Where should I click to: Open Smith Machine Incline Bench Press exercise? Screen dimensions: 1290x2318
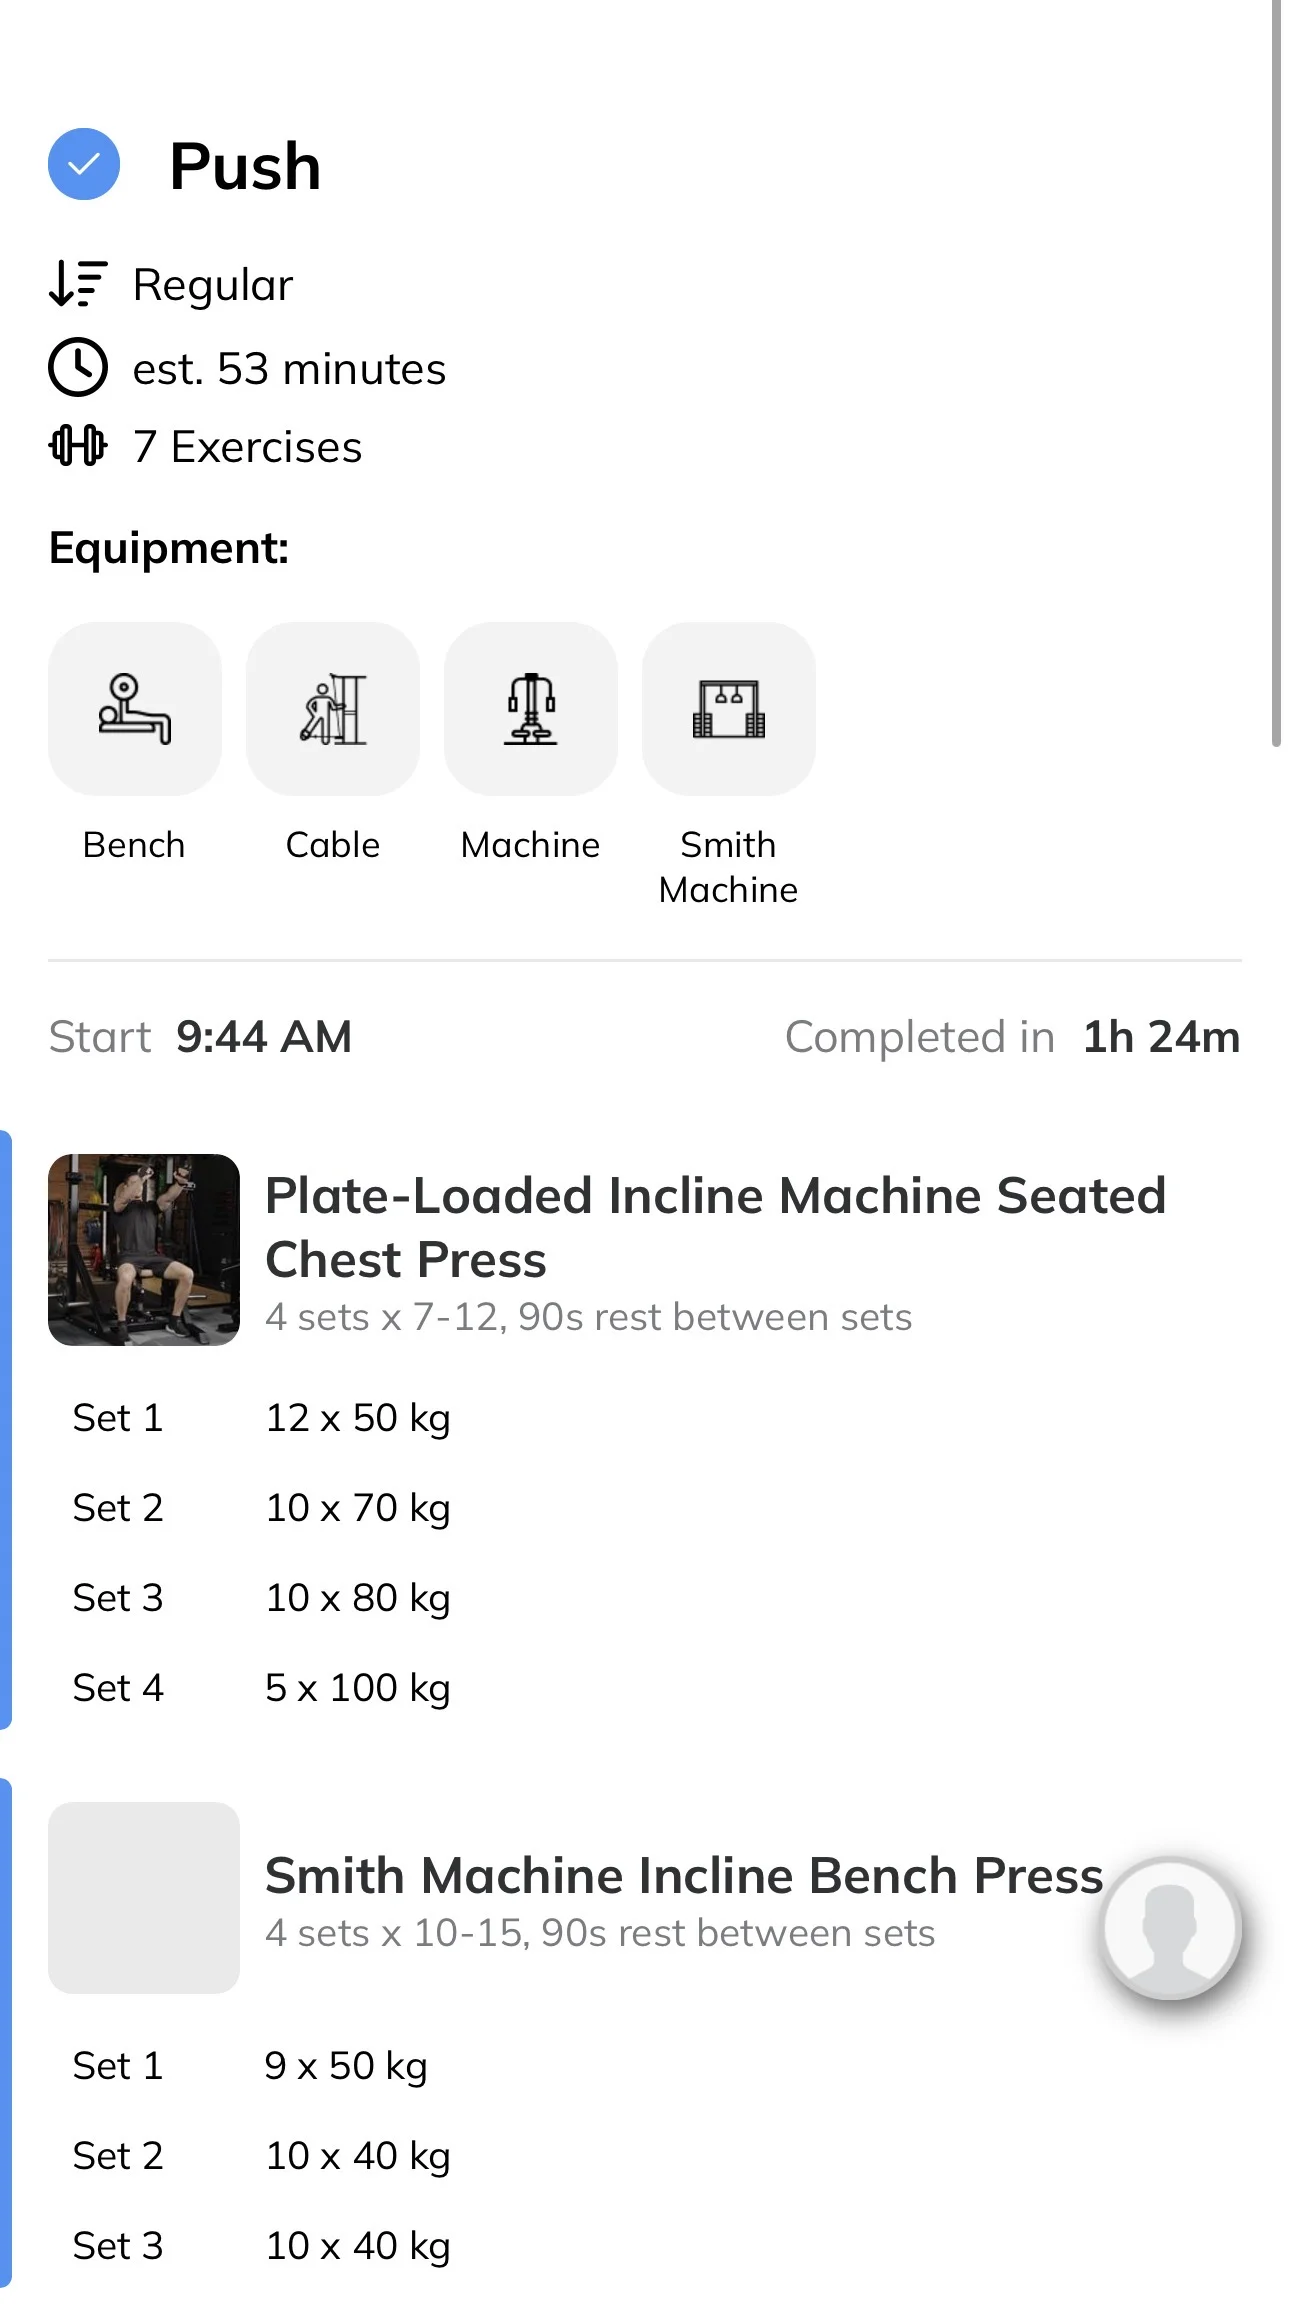coord(684,1875)
